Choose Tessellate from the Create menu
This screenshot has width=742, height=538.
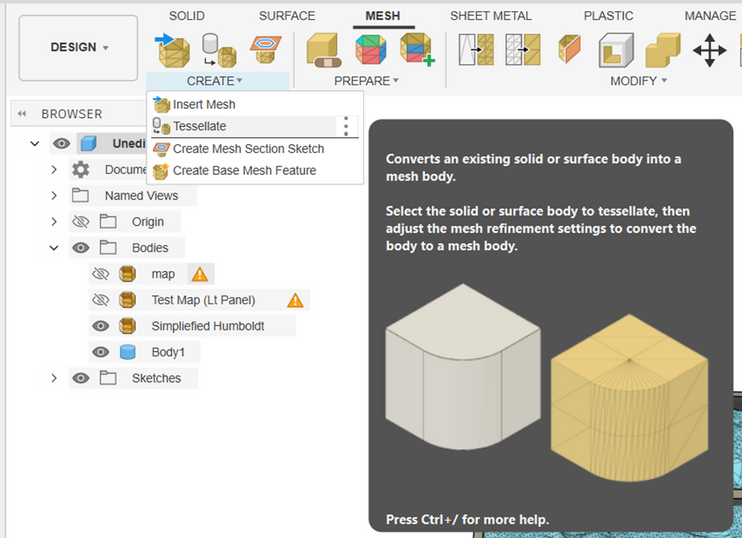[199, 126]
